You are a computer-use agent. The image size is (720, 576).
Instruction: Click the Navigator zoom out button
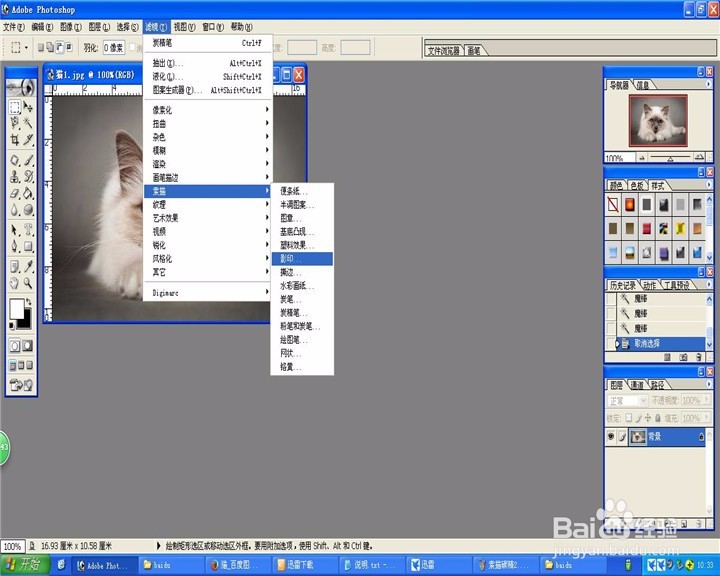click(642, 158)
